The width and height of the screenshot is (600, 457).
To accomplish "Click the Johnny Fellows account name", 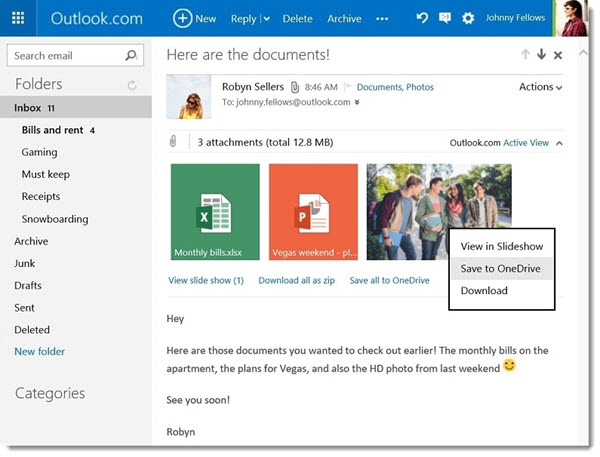I will point(515,18).
